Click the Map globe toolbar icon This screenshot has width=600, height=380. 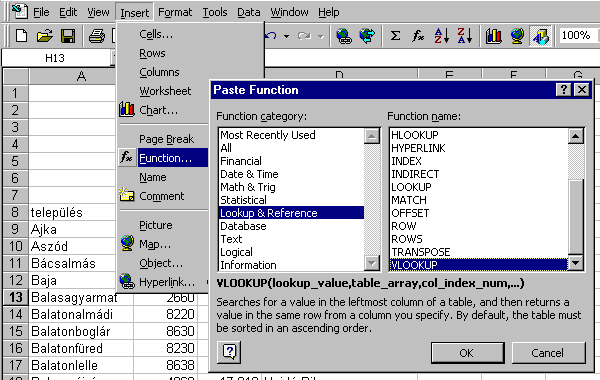(517, 36)
